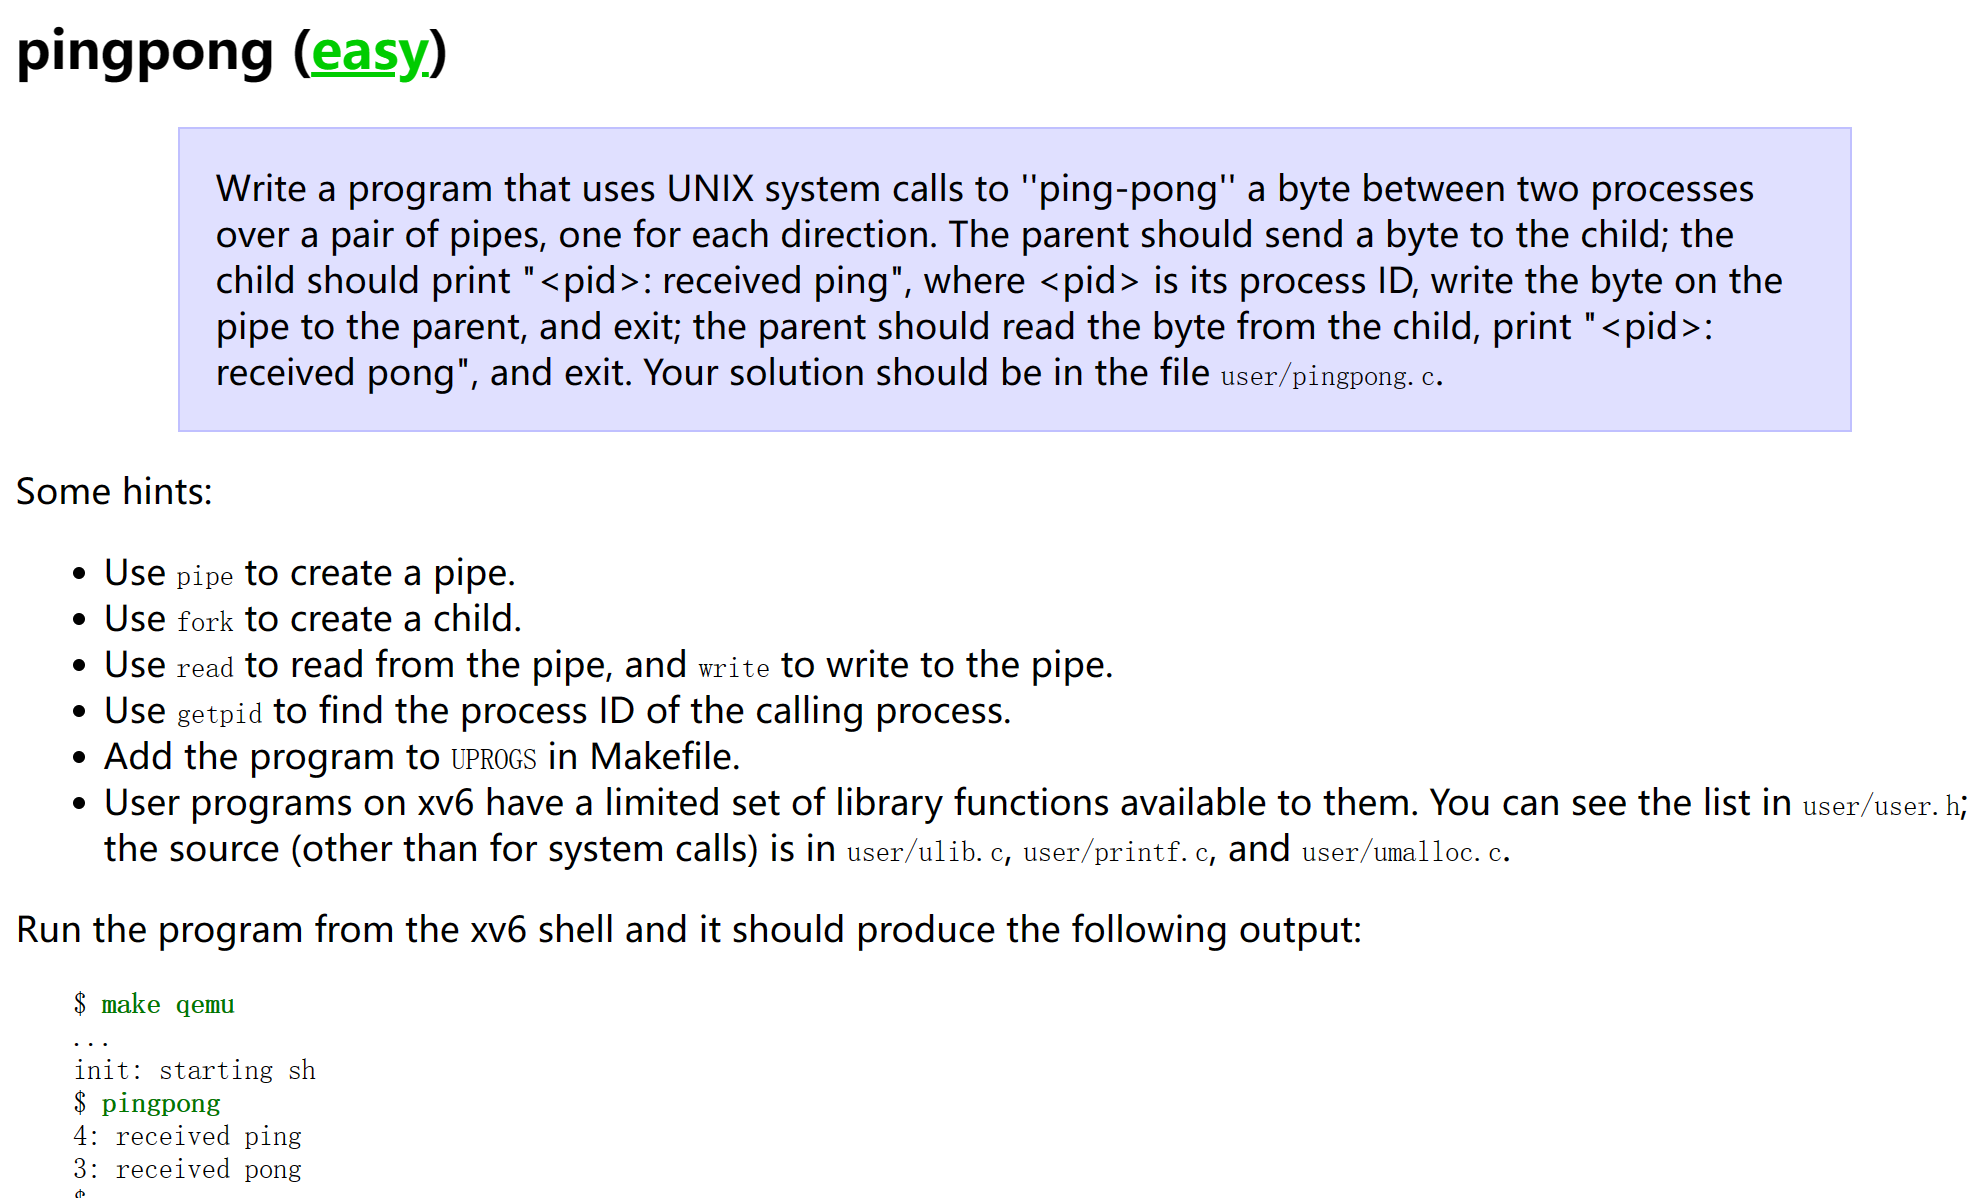Click the green "make qemu" command

[167, 1005]
